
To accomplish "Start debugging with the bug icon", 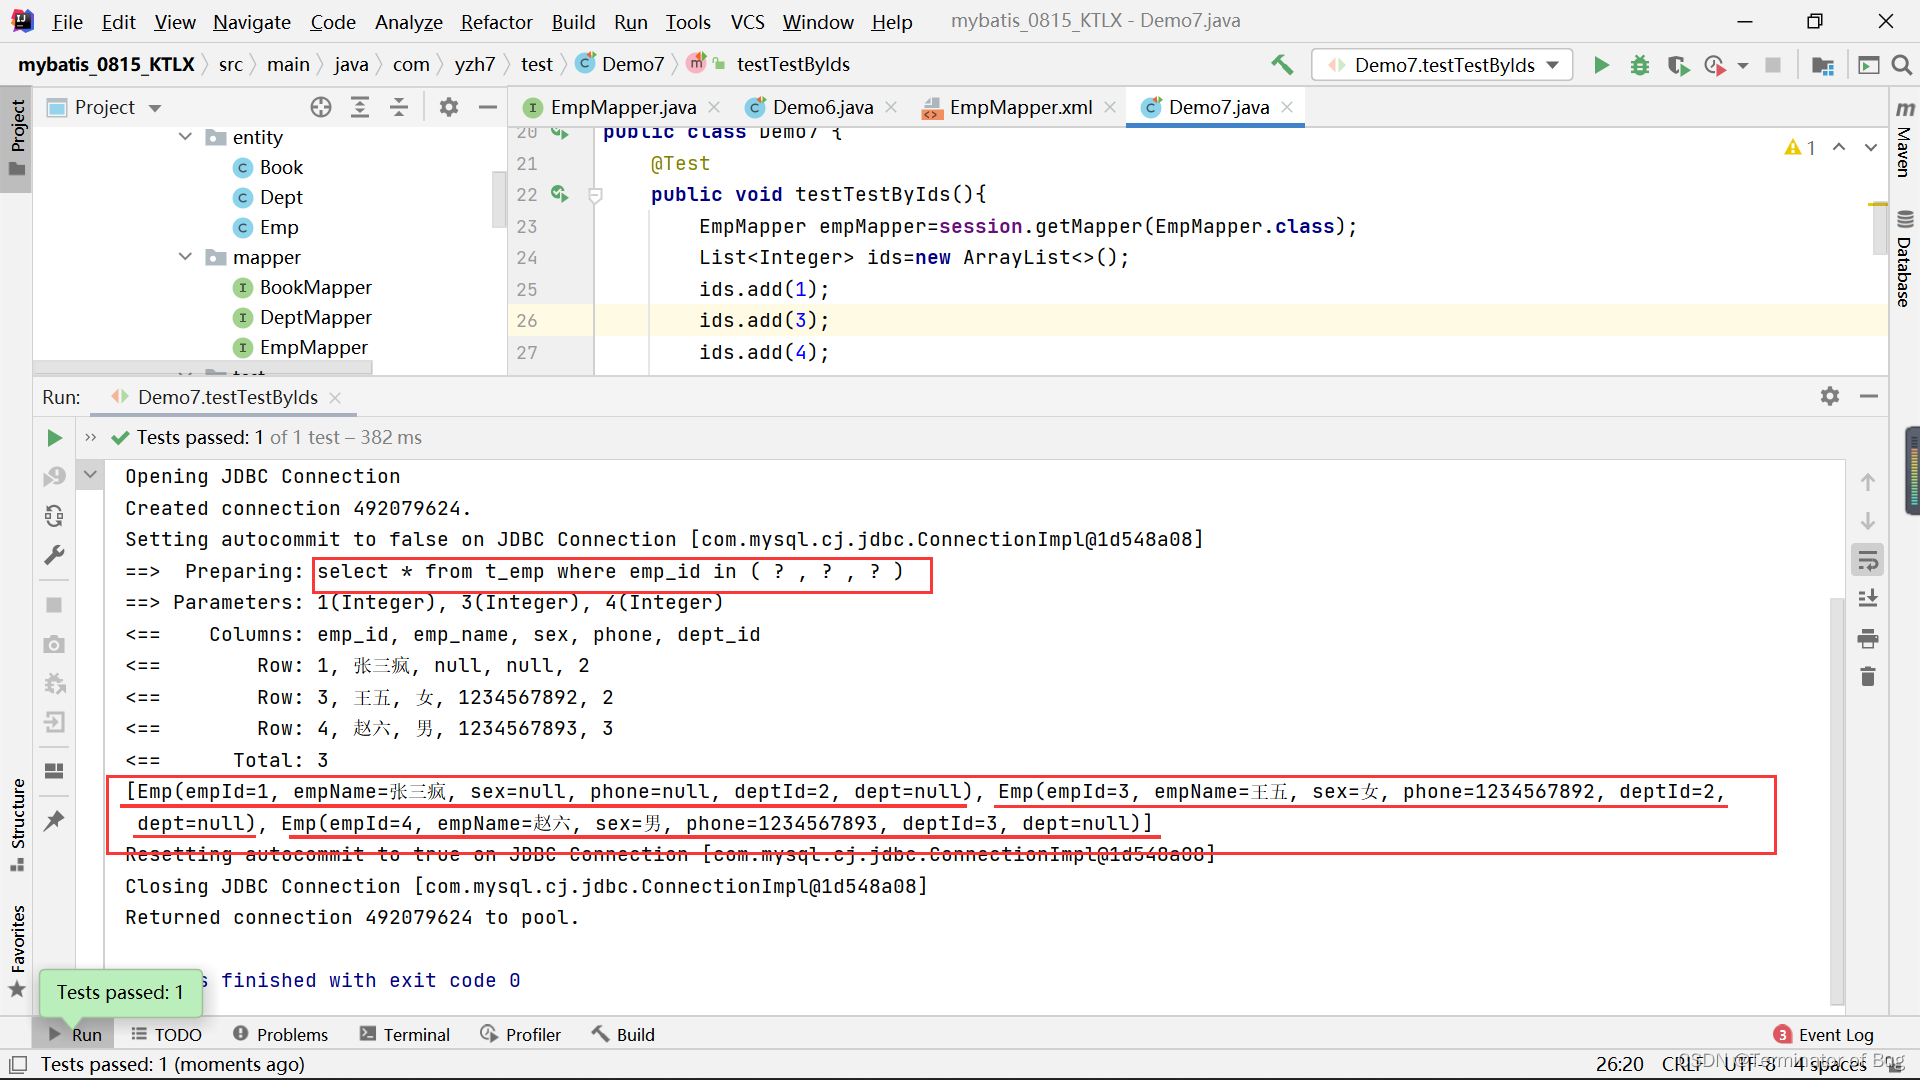I will tap(1640, 65).
